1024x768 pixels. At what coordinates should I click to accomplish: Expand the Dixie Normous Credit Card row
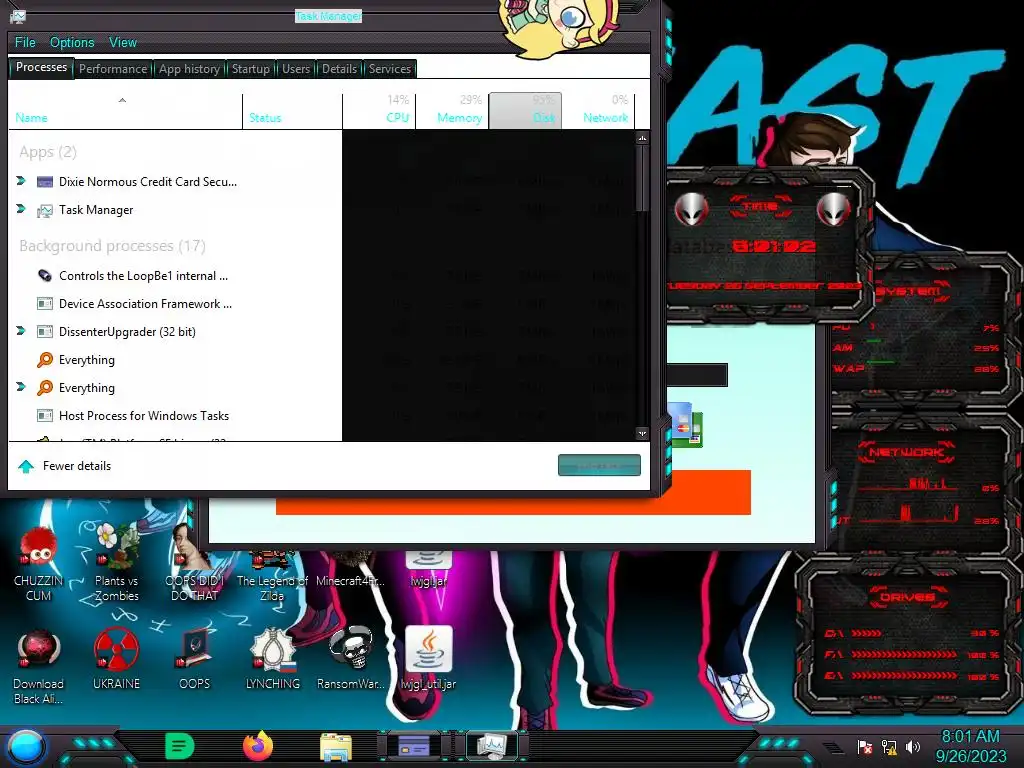21,181
